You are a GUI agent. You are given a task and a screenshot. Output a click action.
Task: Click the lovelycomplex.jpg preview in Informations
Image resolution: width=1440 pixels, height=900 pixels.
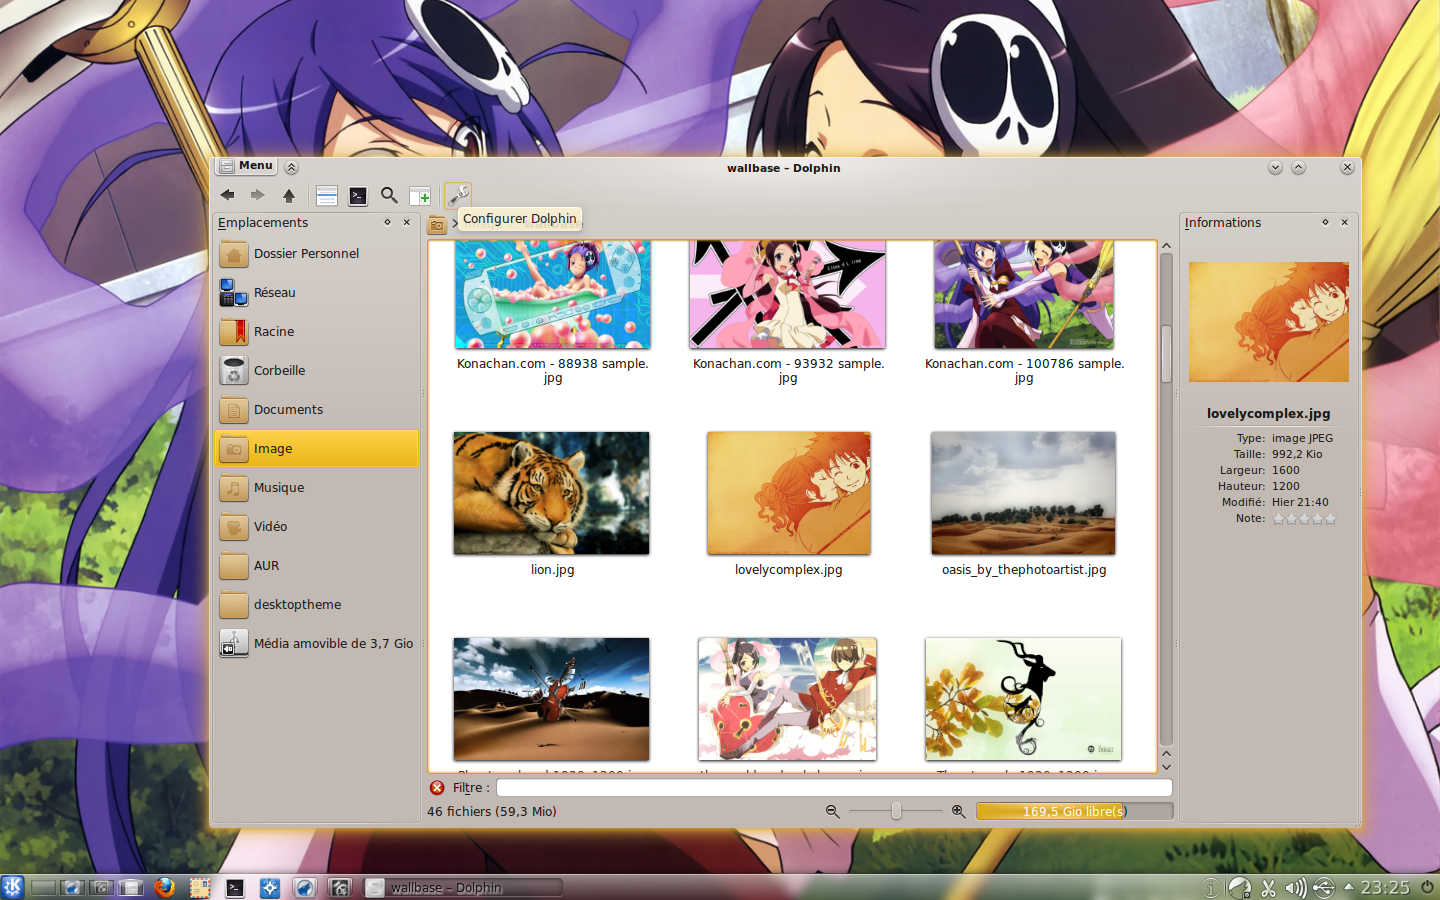pos(1269,322)
